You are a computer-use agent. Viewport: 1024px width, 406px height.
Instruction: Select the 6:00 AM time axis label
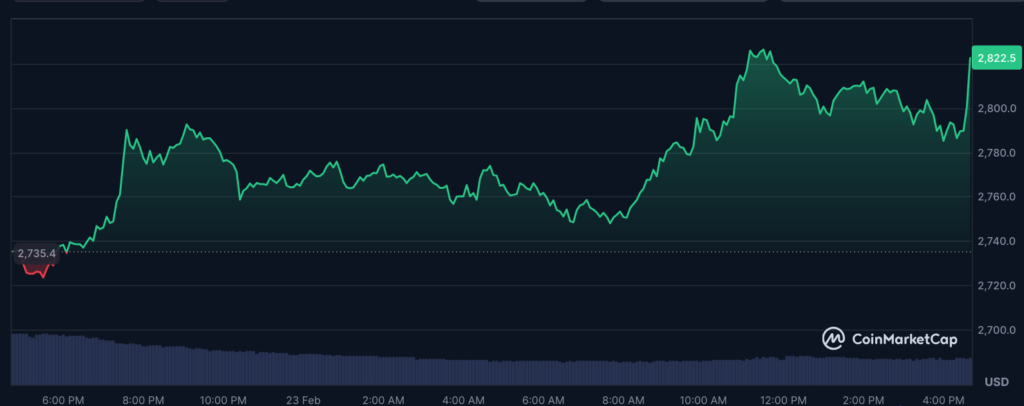pyautogui.click(x=544, y=399)
